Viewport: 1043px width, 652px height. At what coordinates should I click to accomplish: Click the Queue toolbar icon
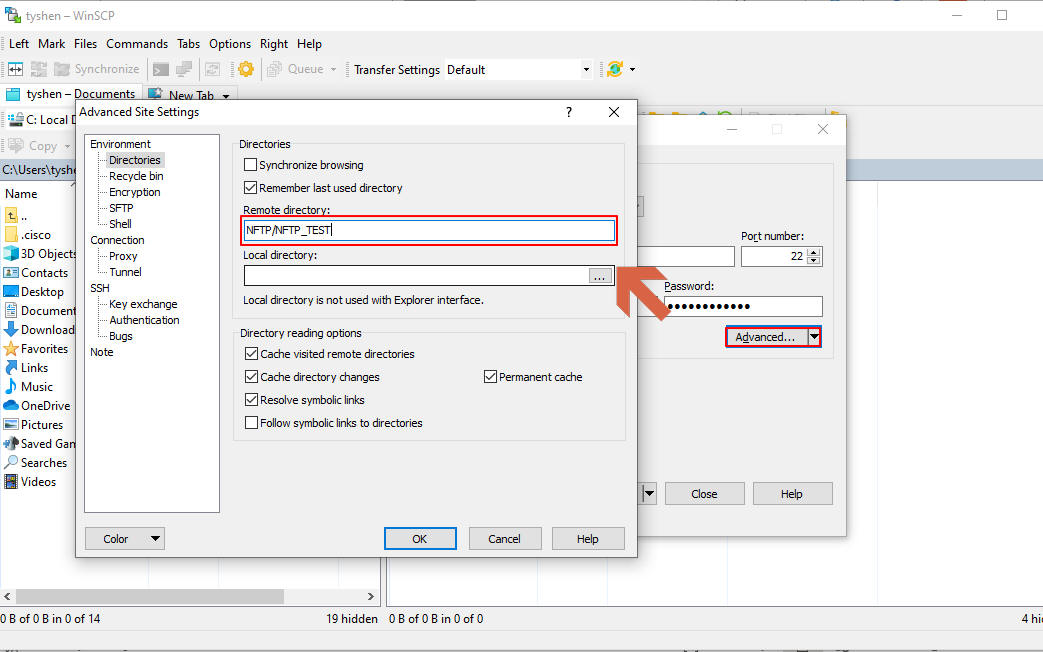click(x=296, y=69)
